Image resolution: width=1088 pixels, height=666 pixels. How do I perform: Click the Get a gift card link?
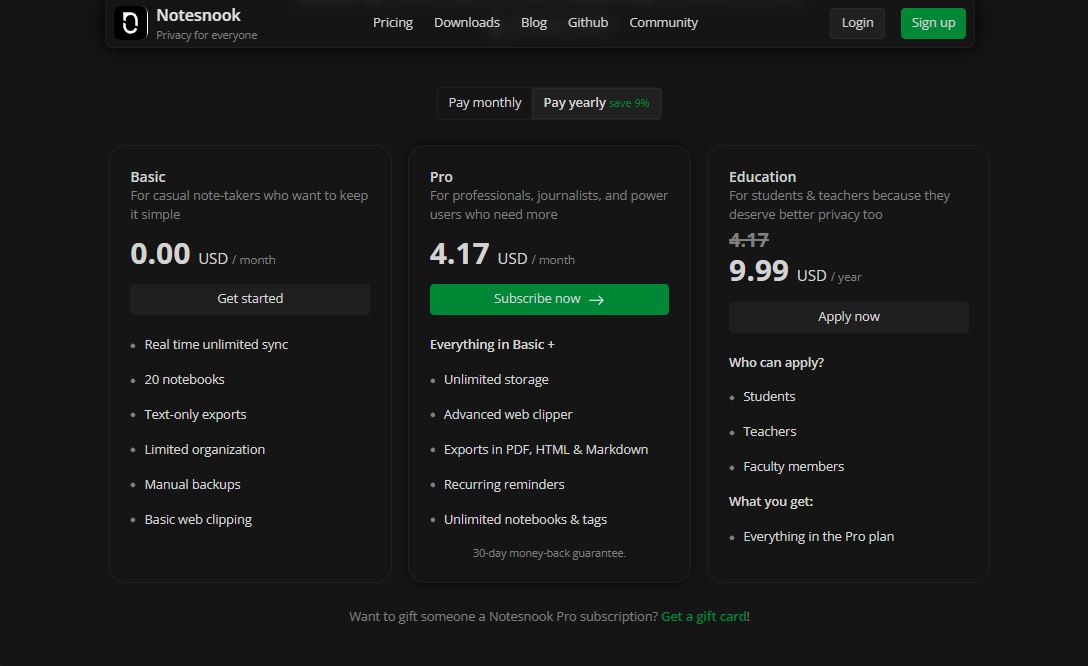(x=704, y=616)
